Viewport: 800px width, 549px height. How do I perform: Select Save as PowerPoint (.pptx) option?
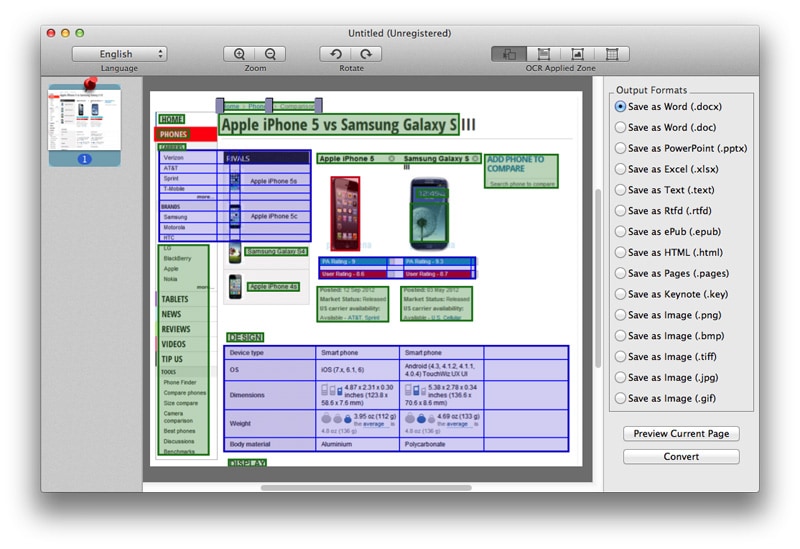[681, 148]
